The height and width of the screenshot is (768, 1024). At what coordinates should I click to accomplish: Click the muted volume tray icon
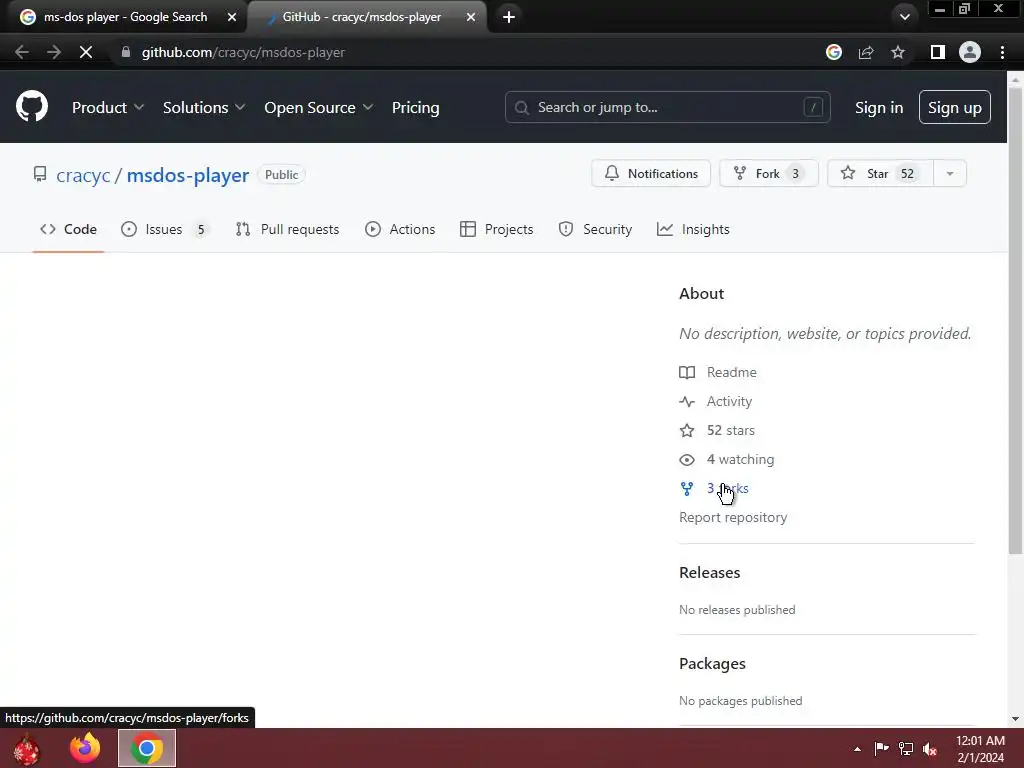coord(930,749)
